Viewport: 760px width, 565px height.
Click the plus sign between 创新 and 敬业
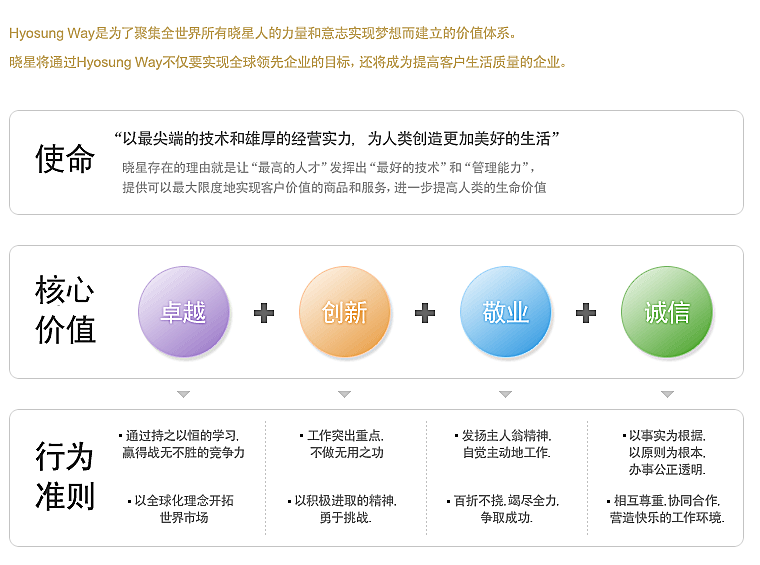[425, 313]
